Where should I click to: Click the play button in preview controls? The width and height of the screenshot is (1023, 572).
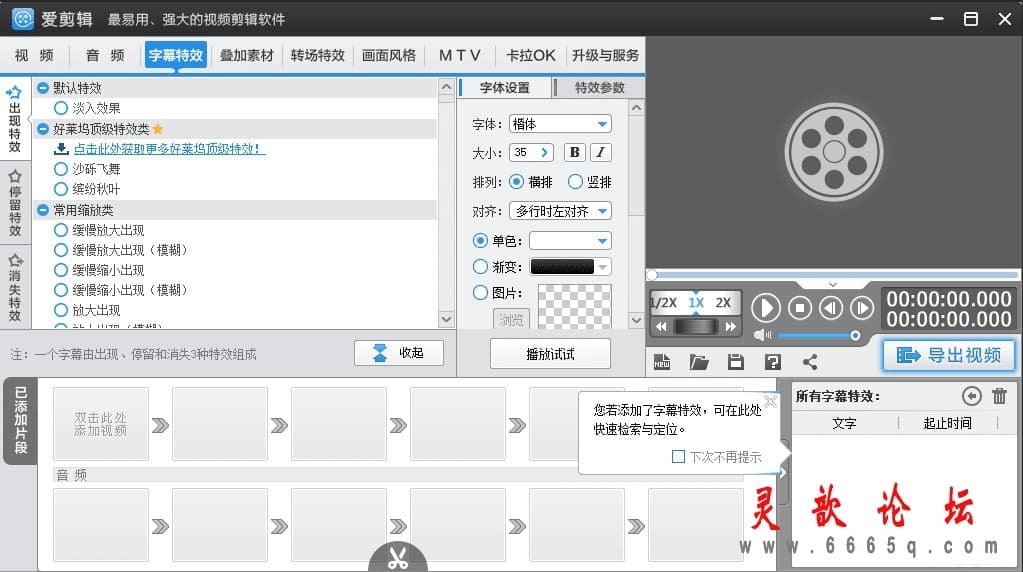[x=765, y=307]
